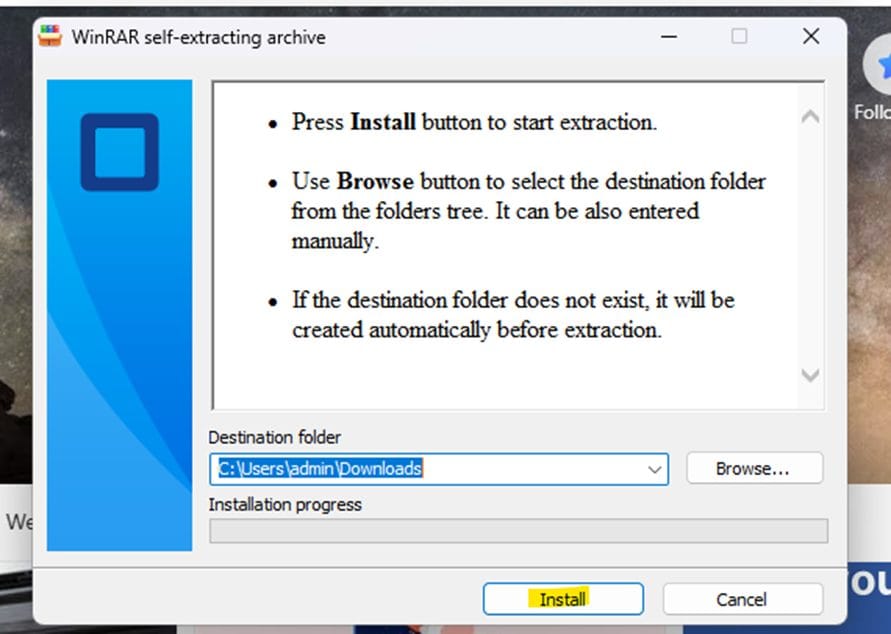891x634 pixels.
Task: Click the 'Use Browse button' instruction text
Action: (x=528, y=211)
